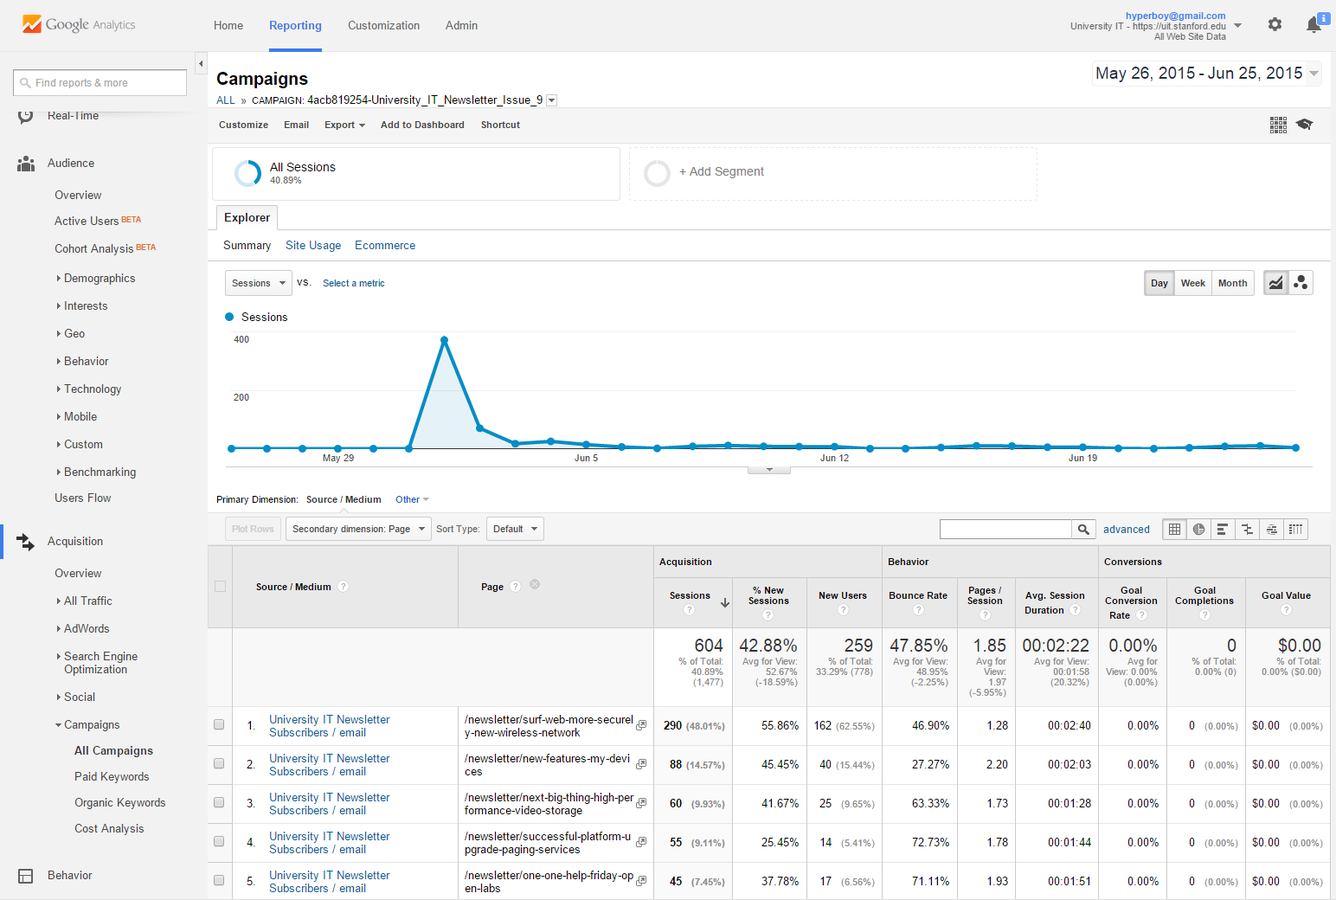
Task: Collapse the left sidebar arrow
Action: (201, 64)
